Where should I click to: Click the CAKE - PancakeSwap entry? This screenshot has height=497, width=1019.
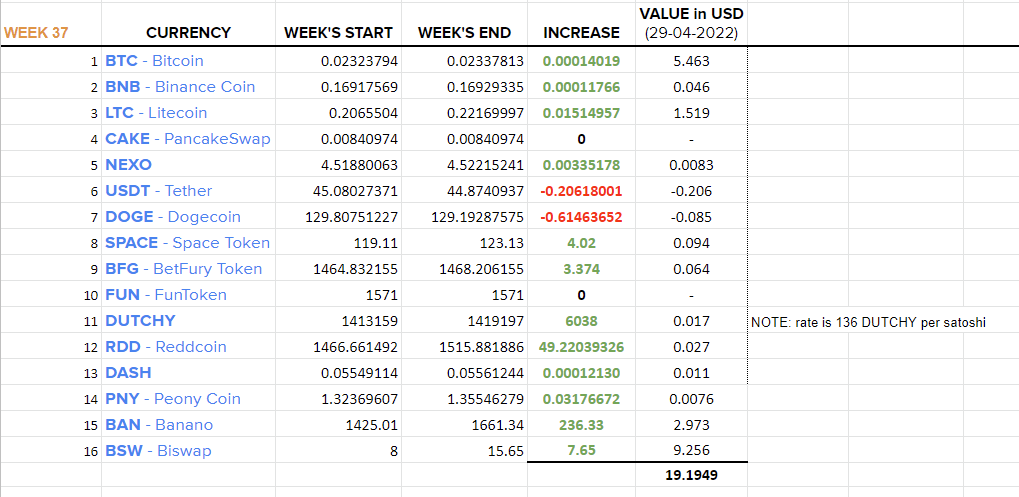tap(188, 139)
